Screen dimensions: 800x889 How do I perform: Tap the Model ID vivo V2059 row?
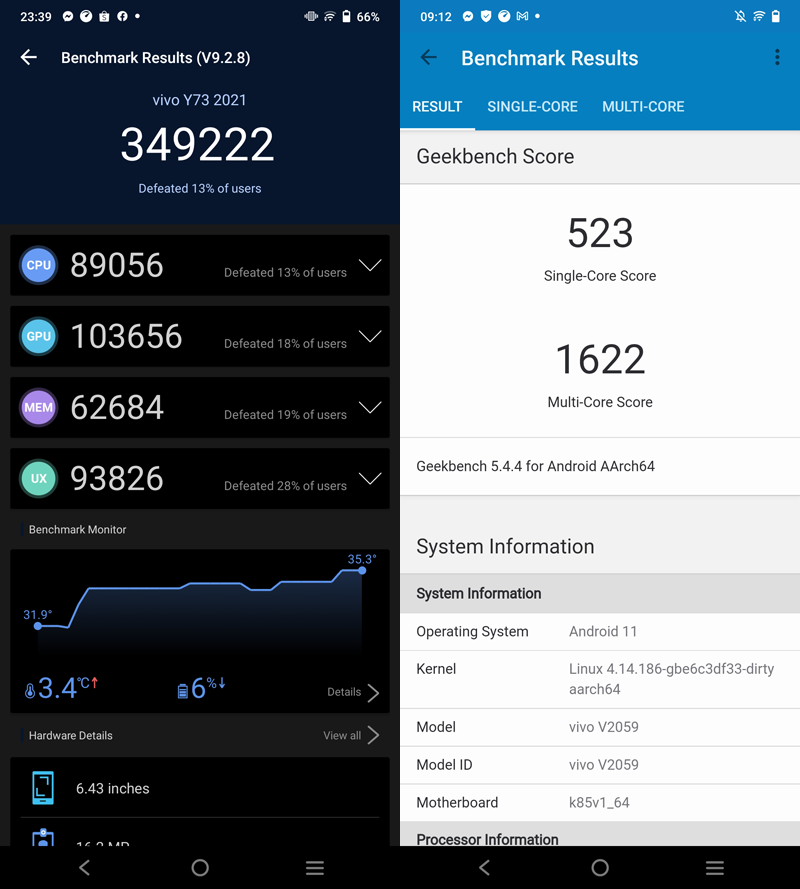(x=600, y=765)
